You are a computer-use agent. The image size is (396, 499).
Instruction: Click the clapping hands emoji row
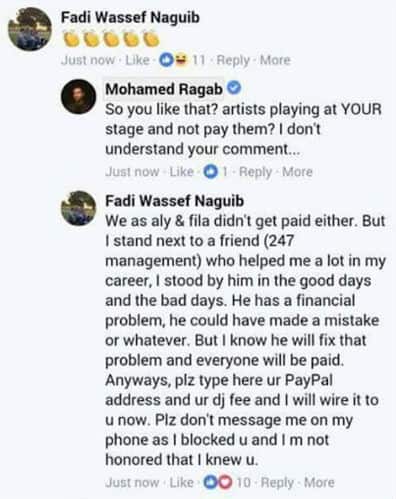tap(111, 38)
